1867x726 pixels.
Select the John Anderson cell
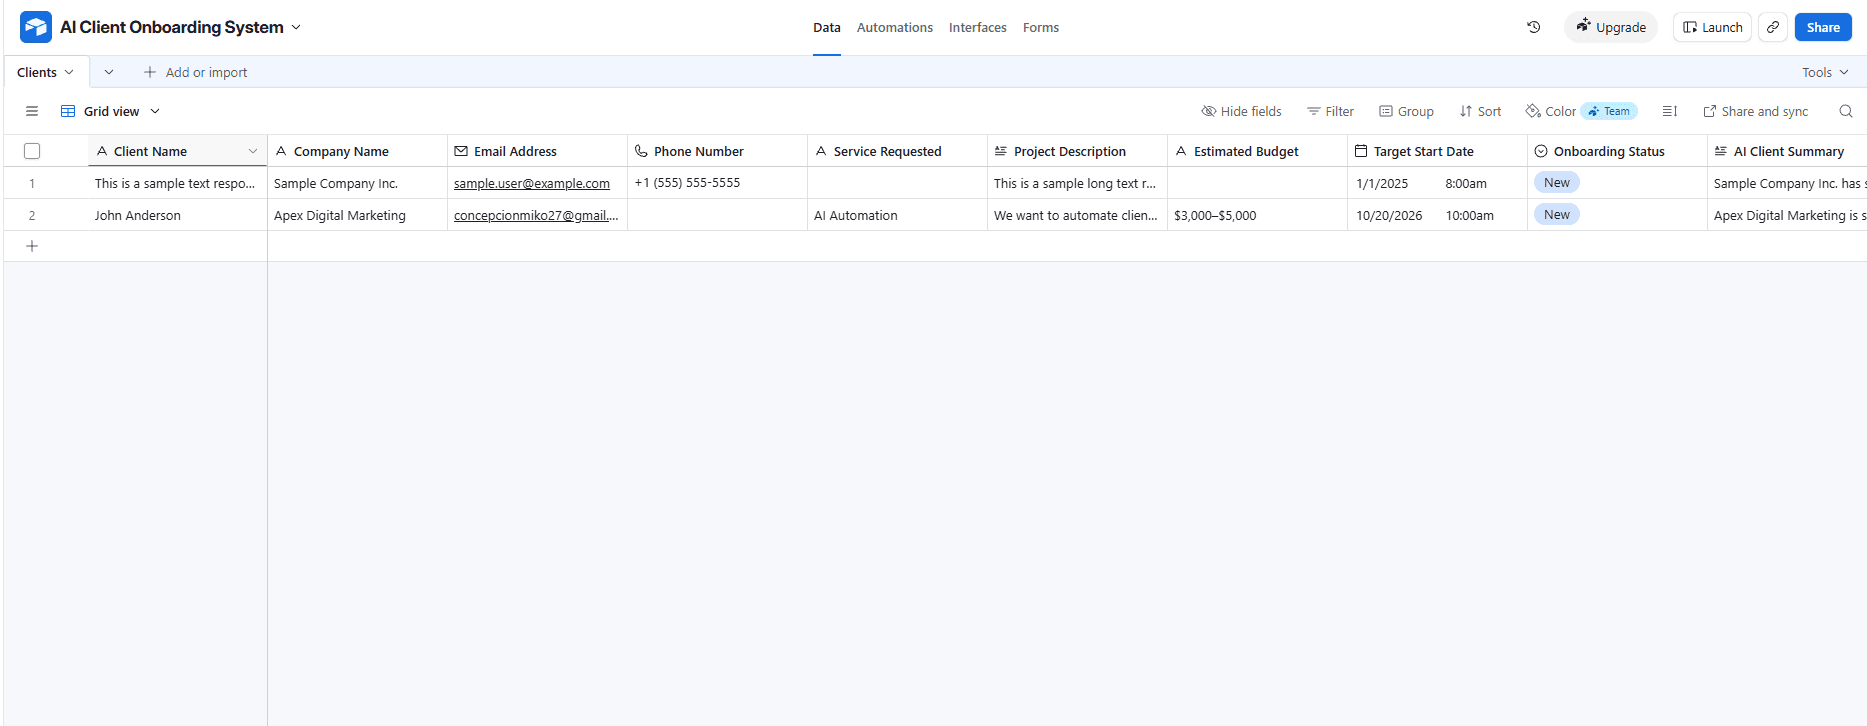(178, 215)
